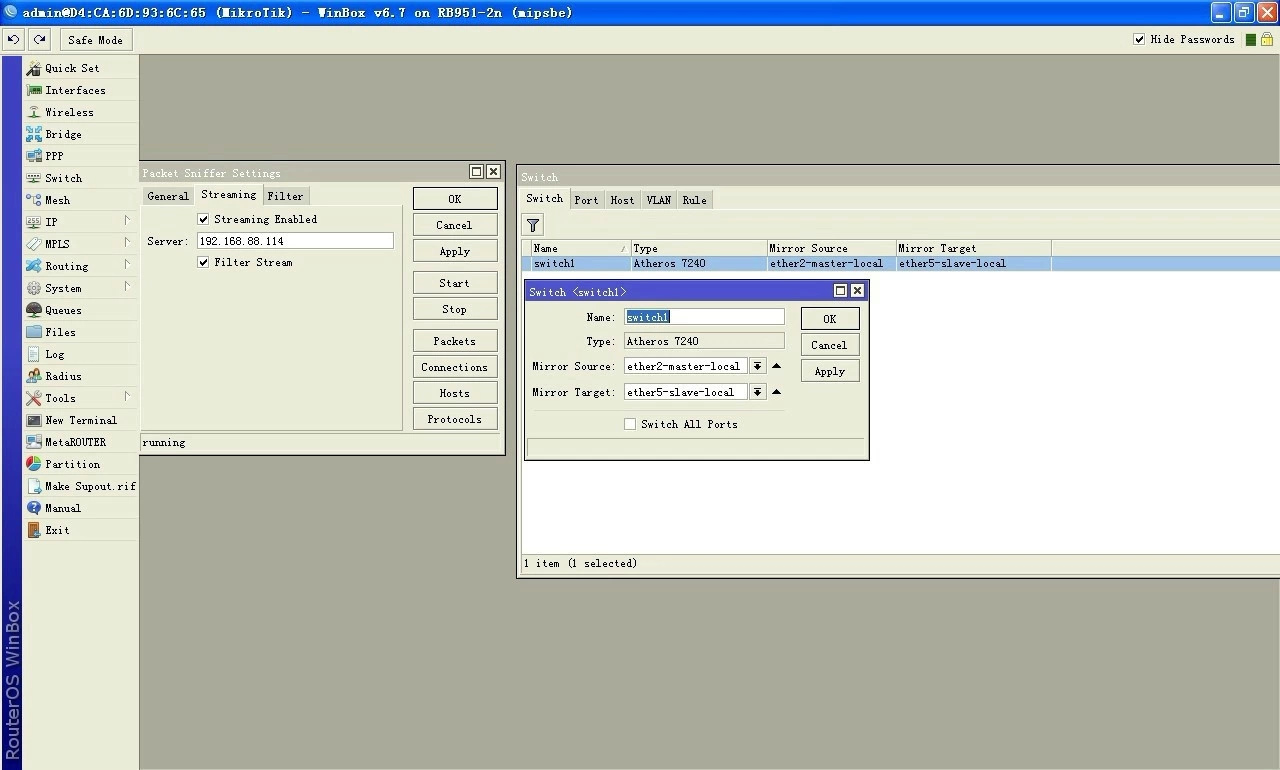The image size is (1280, 770).
Task: Click Safe Mode button
Action: (96, 40)
